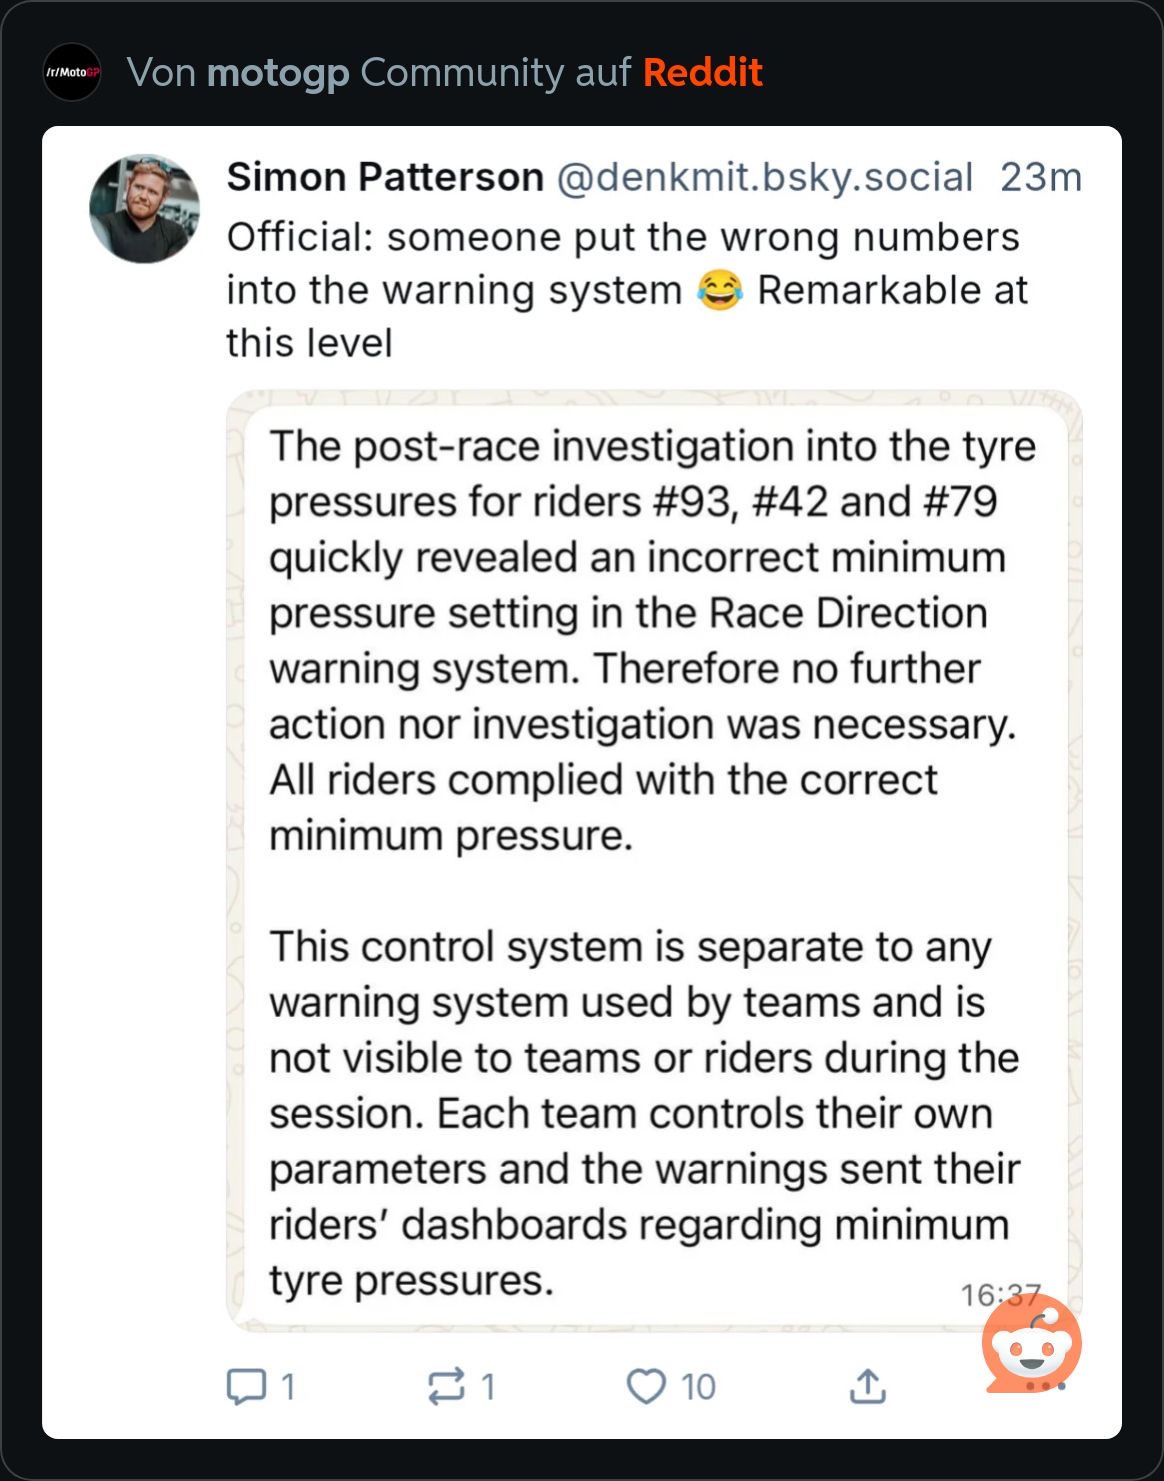The image size is (1164, 1481).
Task: Click the reply count number 1
Action: (288, 1387)
